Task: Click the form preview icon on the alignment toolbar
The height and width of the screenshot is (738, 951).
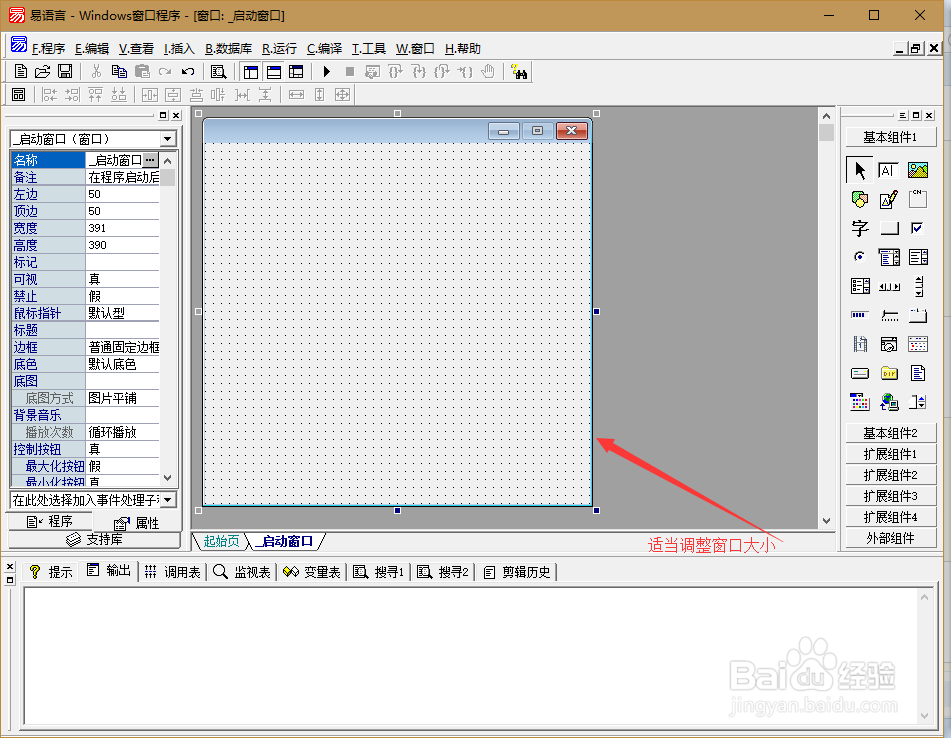Action: 19,95
